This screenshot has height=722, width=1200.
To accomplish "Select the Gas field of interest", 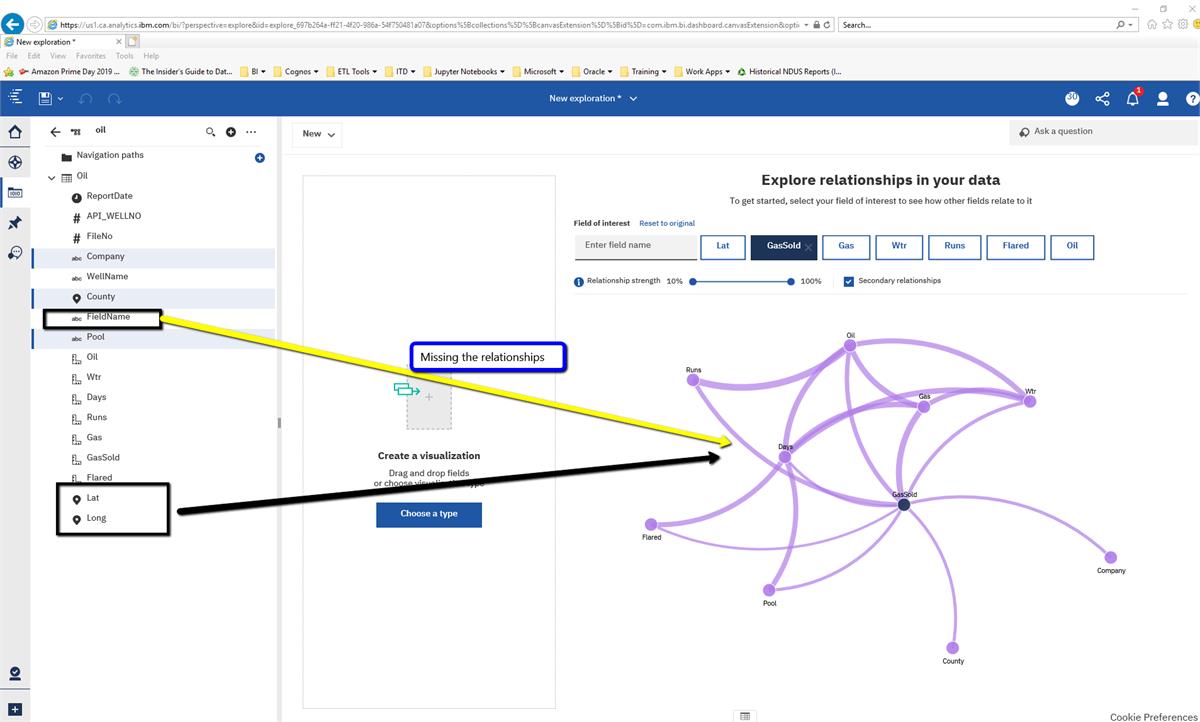I will 846,246.
